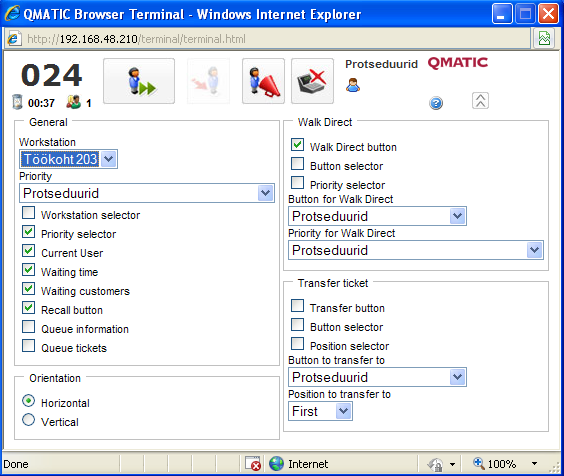Uncheck the Recall button checkbox

tap(28, 308)
